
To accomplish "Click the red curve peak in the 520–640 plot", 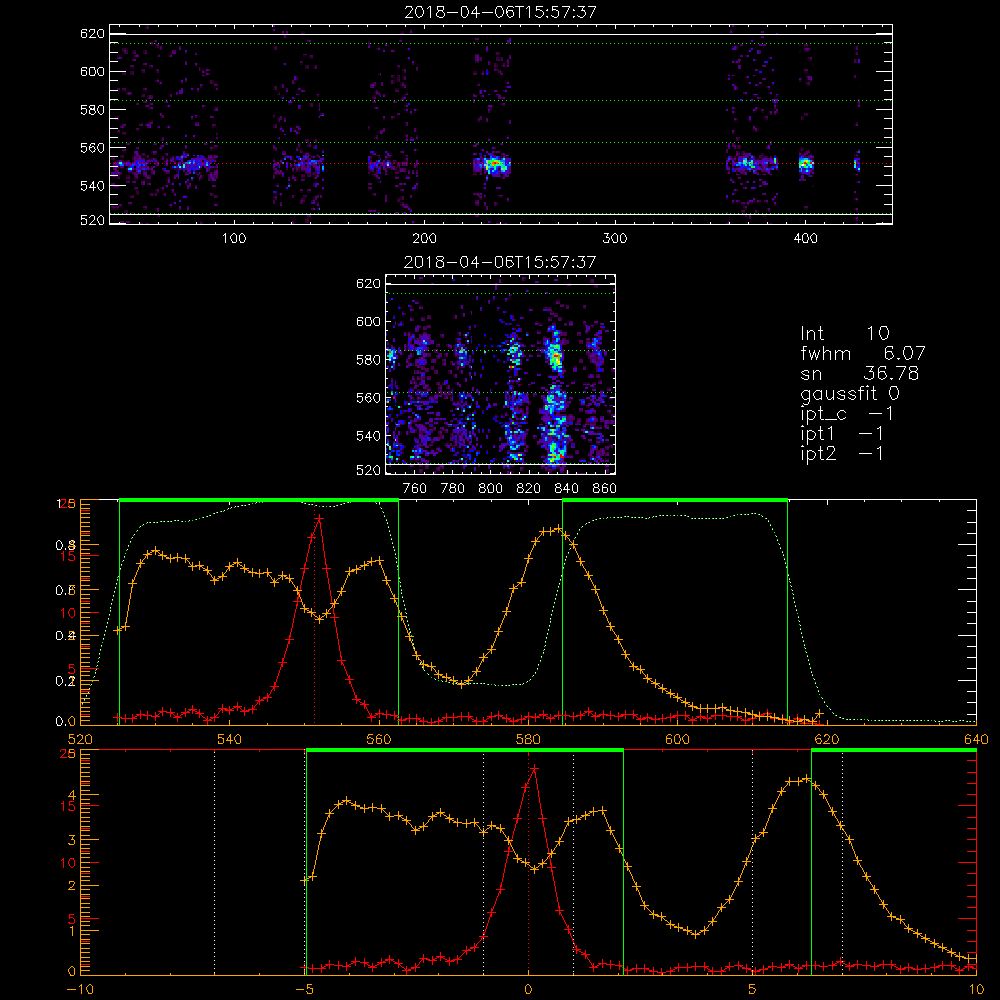I will (319, 519).
